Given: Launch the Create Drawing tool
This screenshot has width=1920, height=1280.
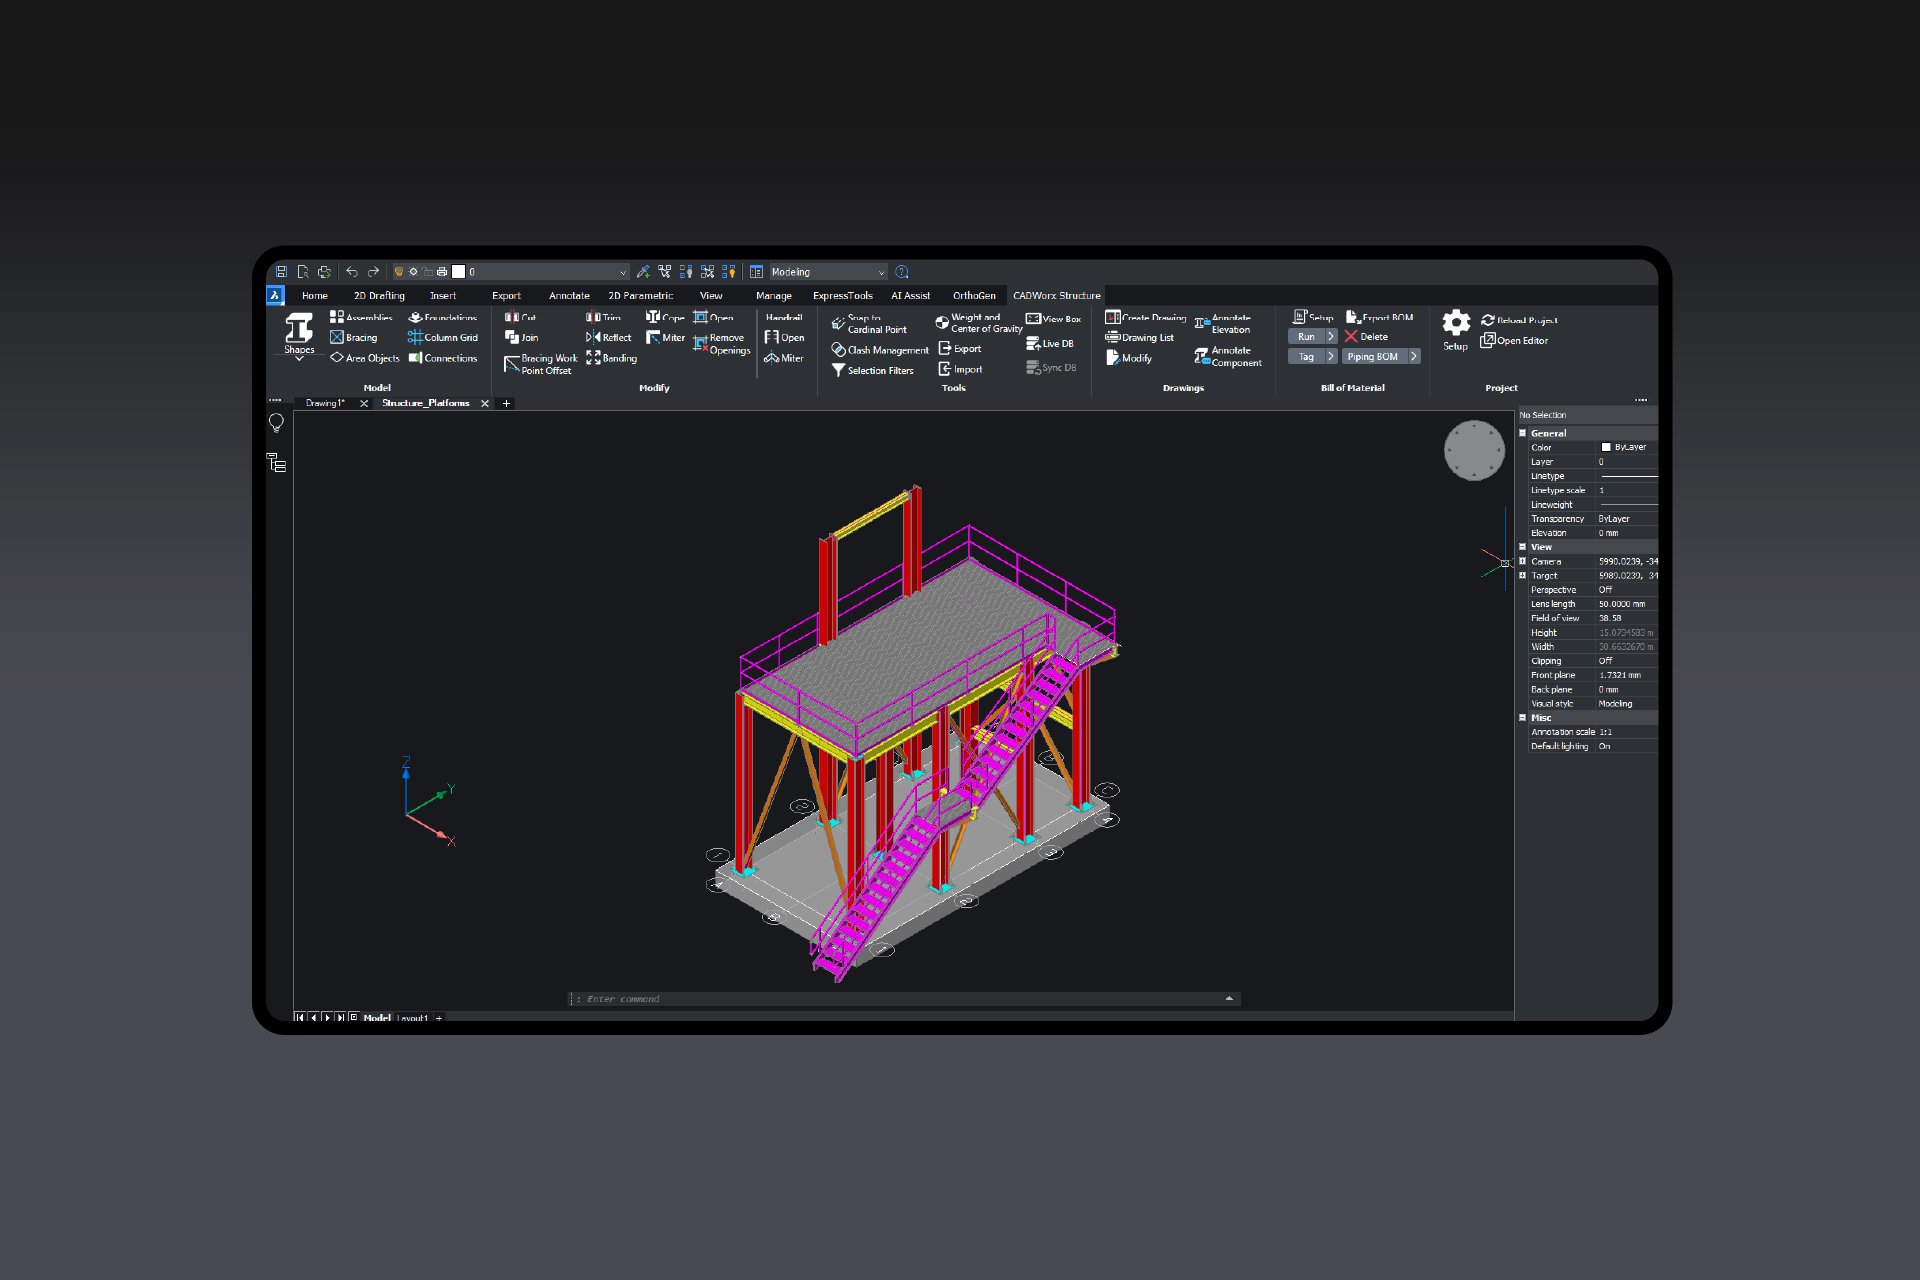Looking at the screenshot, I should tap(1148, 317).
